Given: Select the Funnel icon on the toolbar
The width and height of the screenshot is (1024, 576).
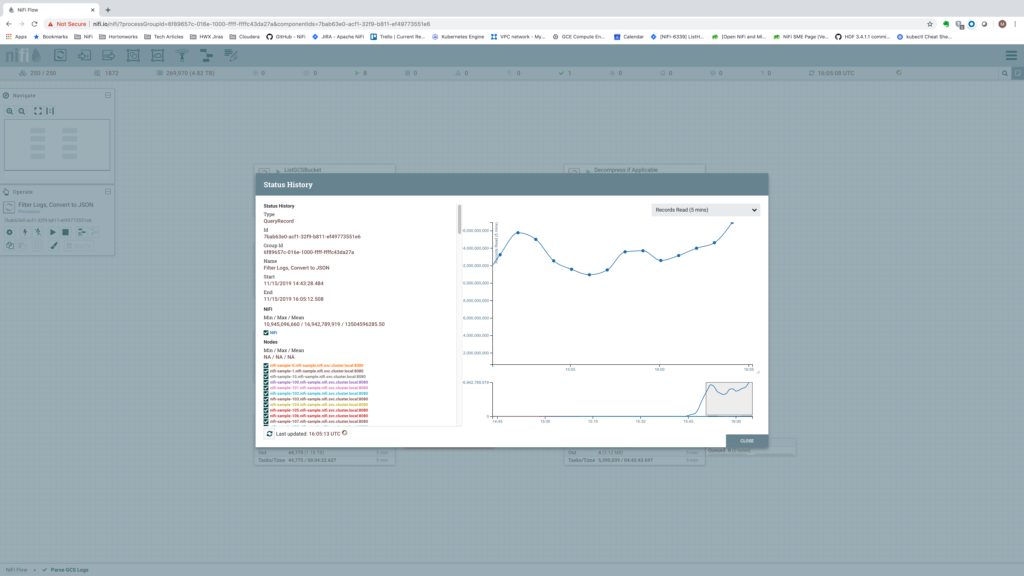Looking at the screenshot, I should (182, 57).
